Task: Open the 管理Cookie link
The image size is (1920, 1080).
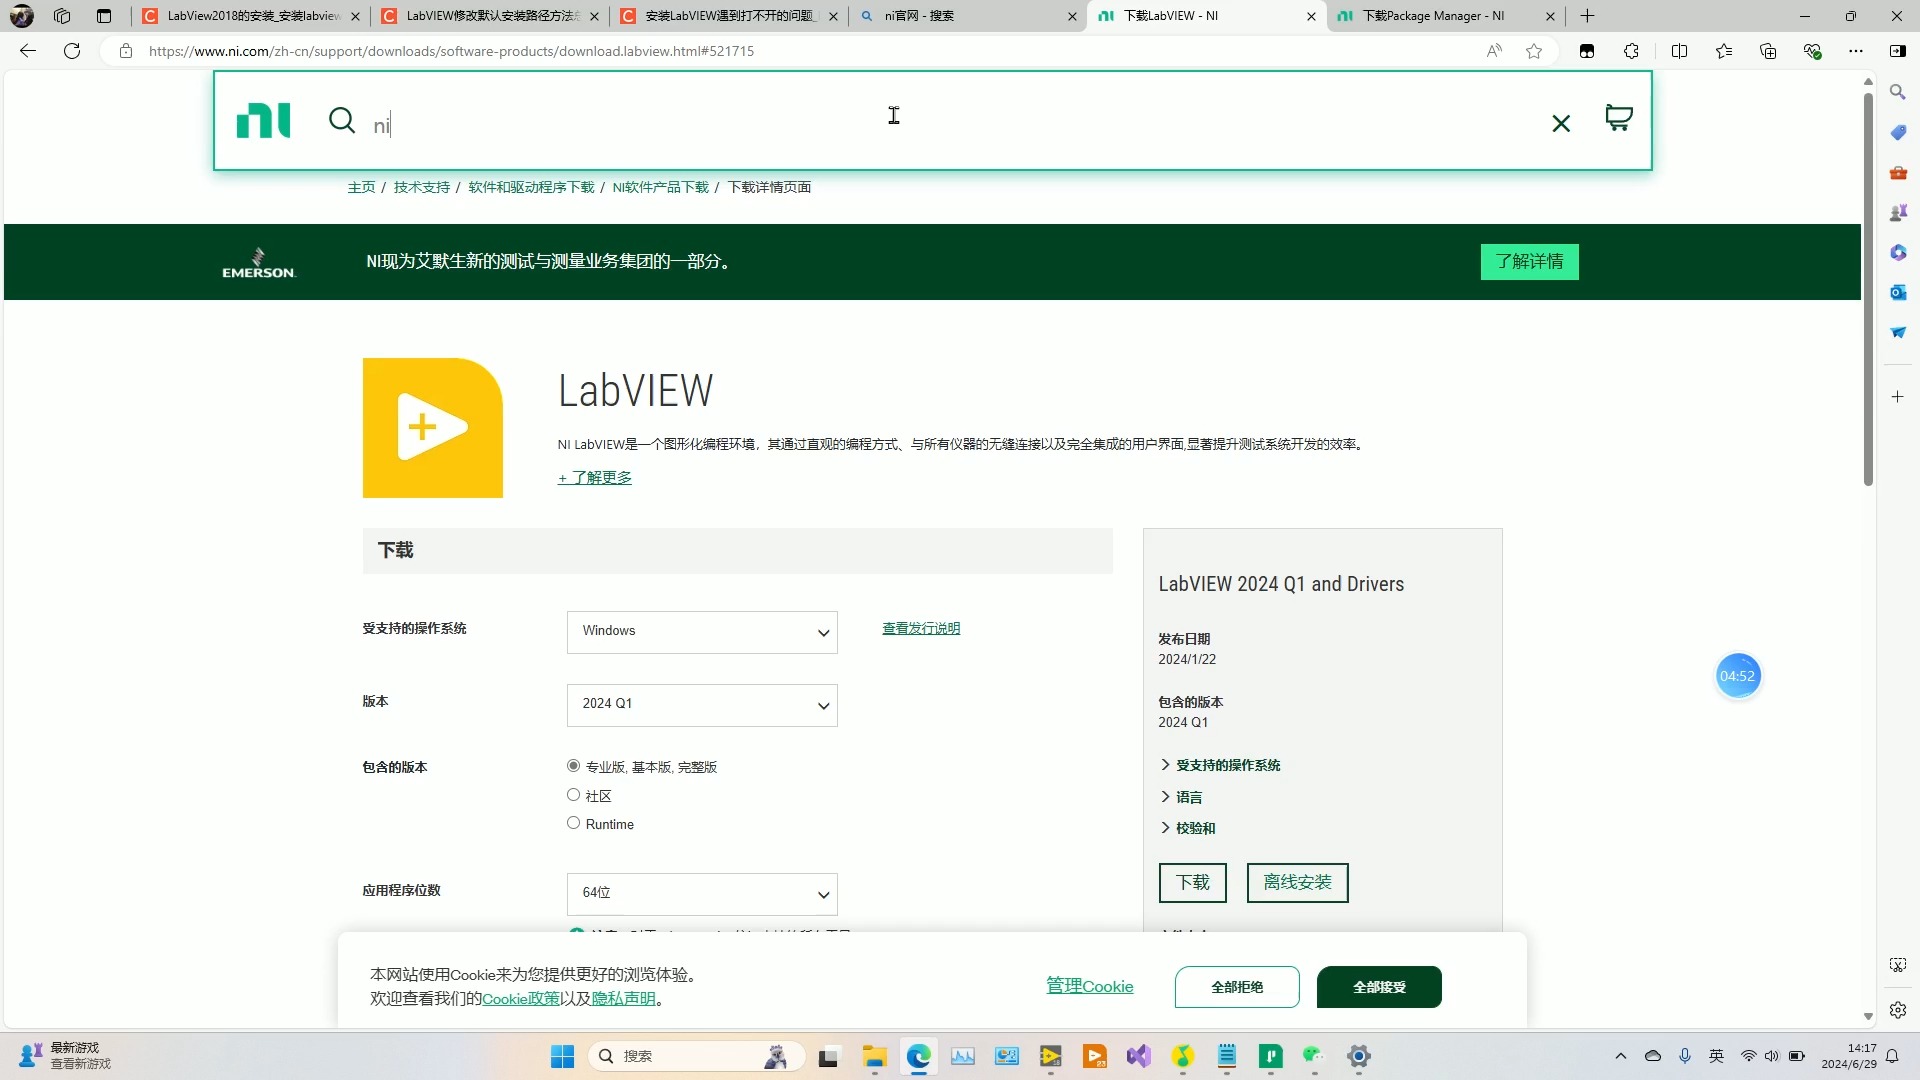Action: click(1090, 986)
